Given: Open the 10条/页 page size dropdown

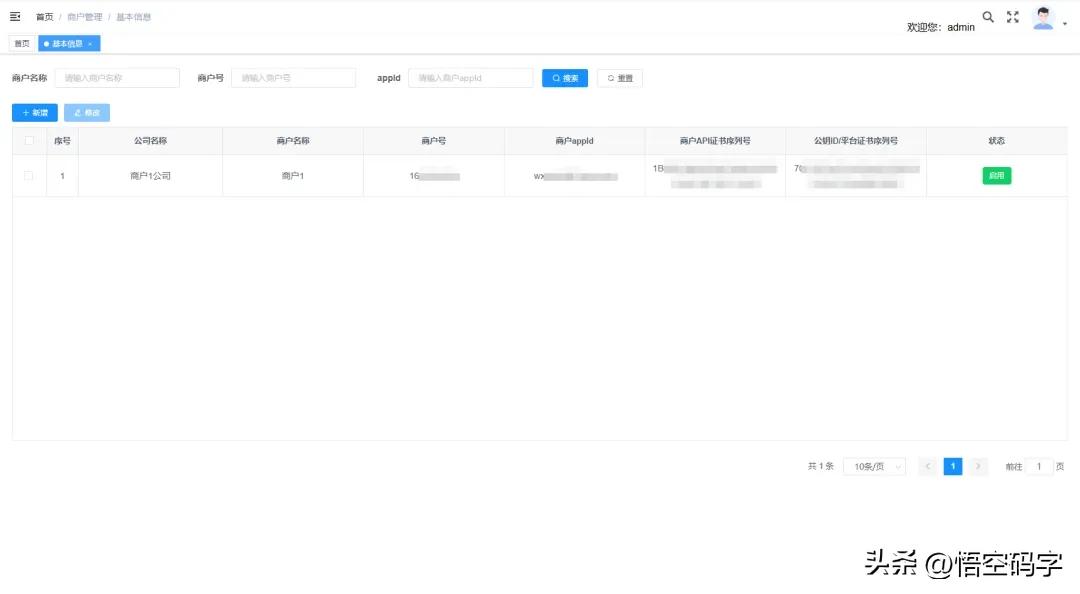Looking at the screenshot, I should [x=875, y=467].
